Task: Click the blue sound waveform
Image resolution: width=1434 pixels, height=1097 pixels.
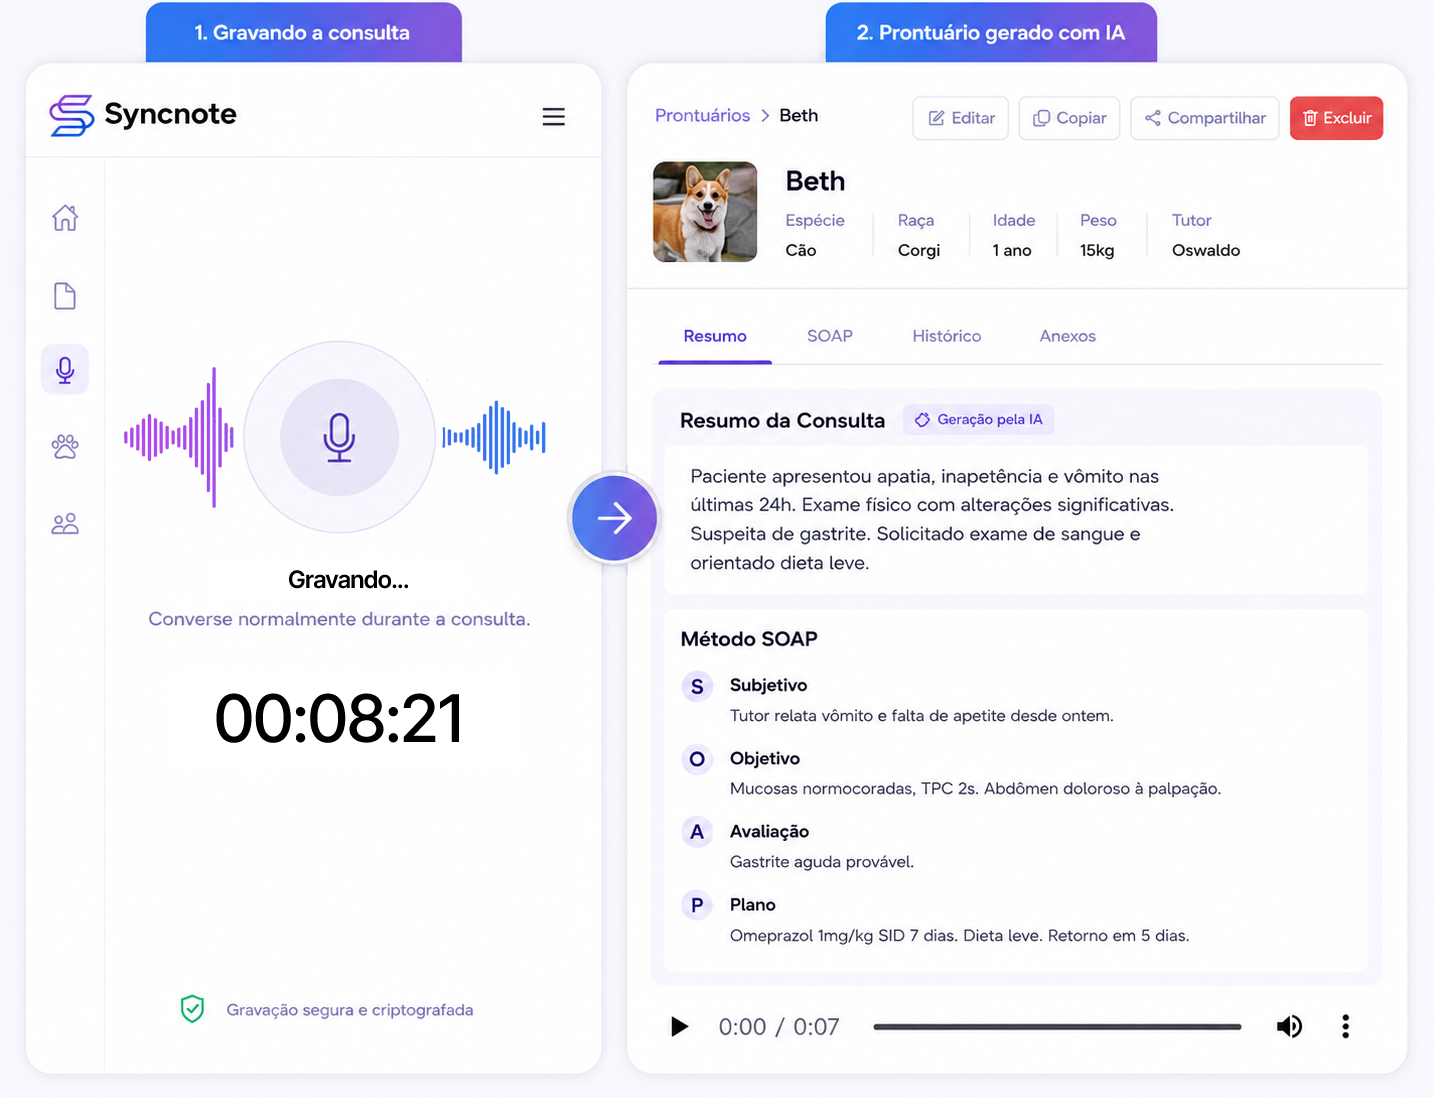Action: click(494, 437)
